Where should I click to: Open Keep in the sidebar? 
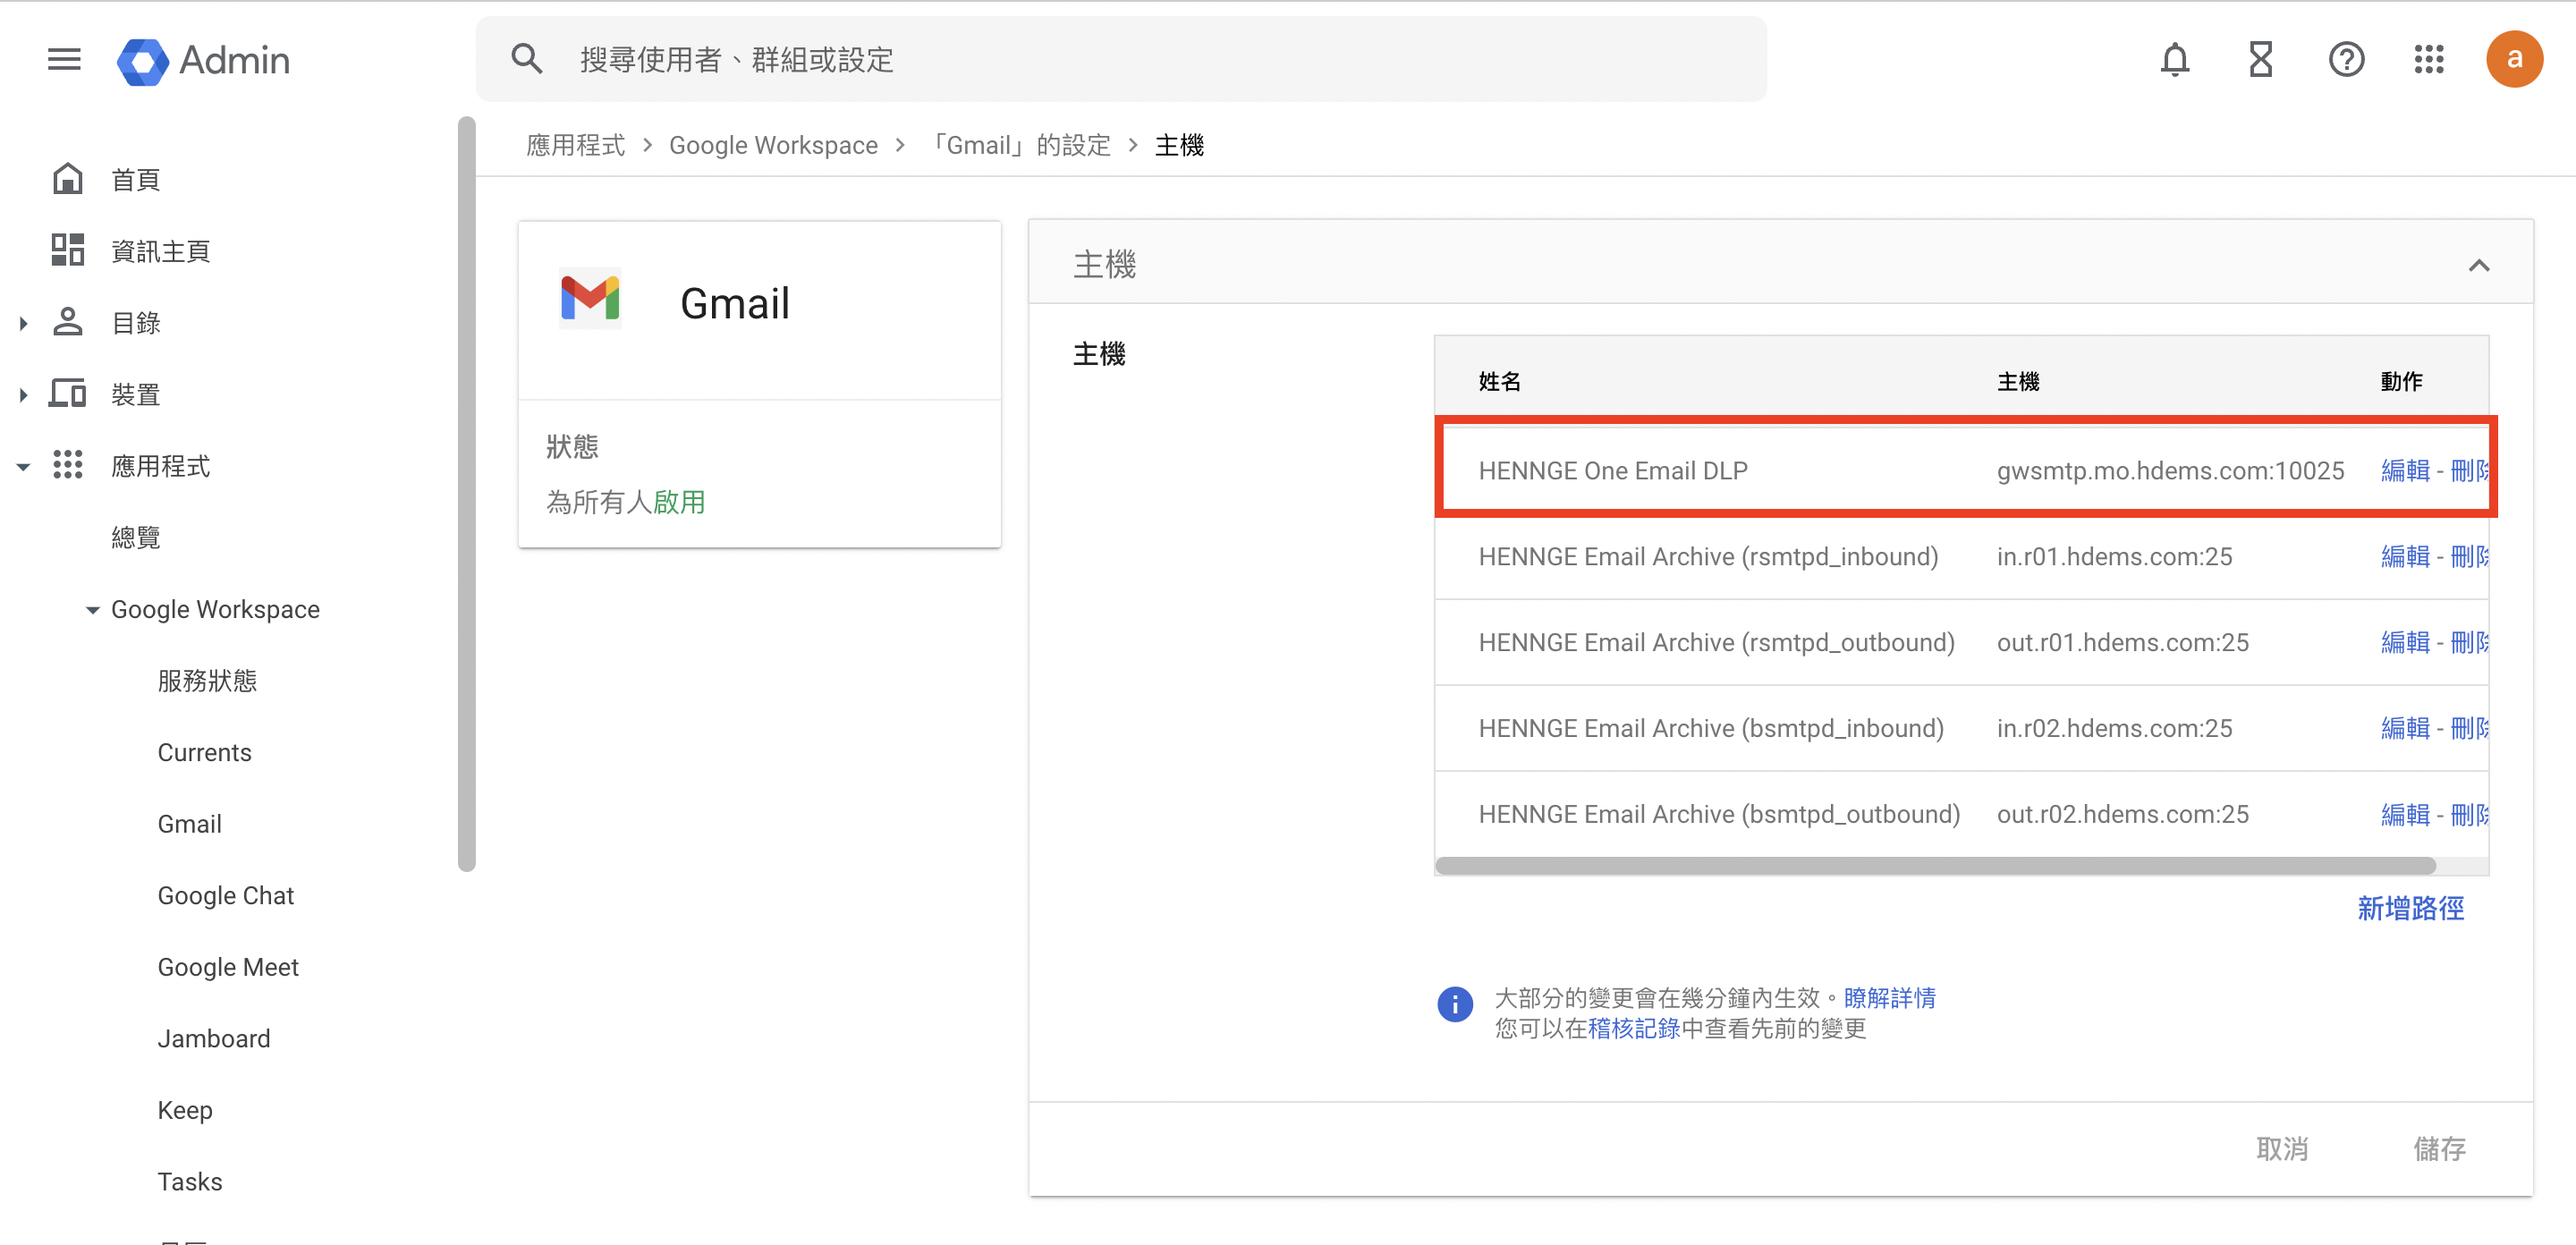click(185, 1110)
